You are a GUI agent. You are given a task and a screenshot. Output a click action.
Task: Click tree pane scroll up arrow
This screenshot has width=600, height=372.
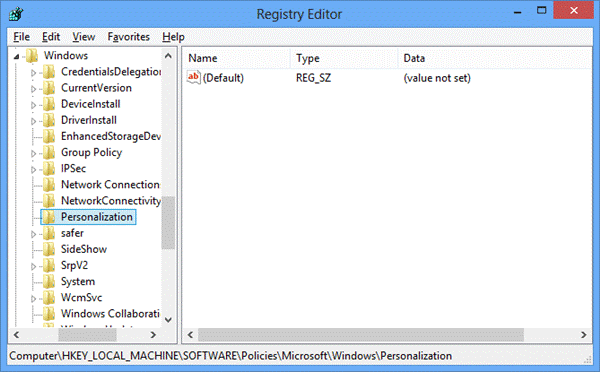coord(168,56)
